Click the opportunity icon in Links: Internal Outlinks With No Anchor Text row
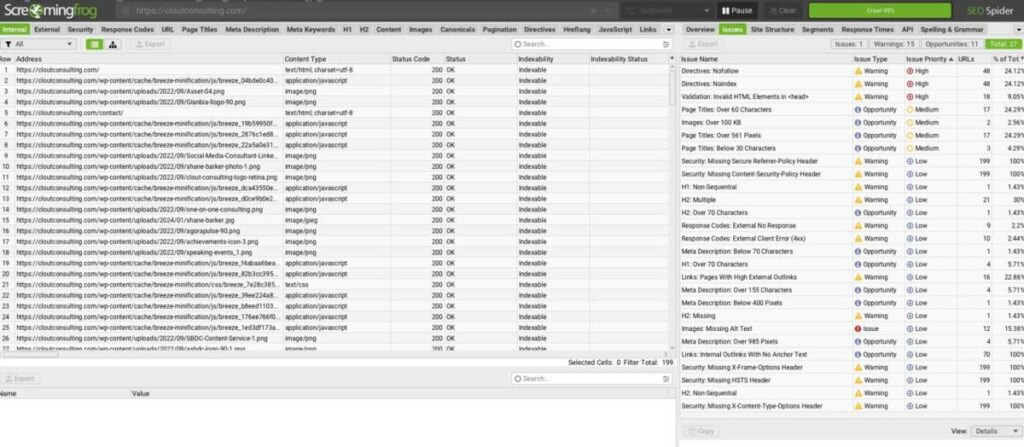 (858, 355)
